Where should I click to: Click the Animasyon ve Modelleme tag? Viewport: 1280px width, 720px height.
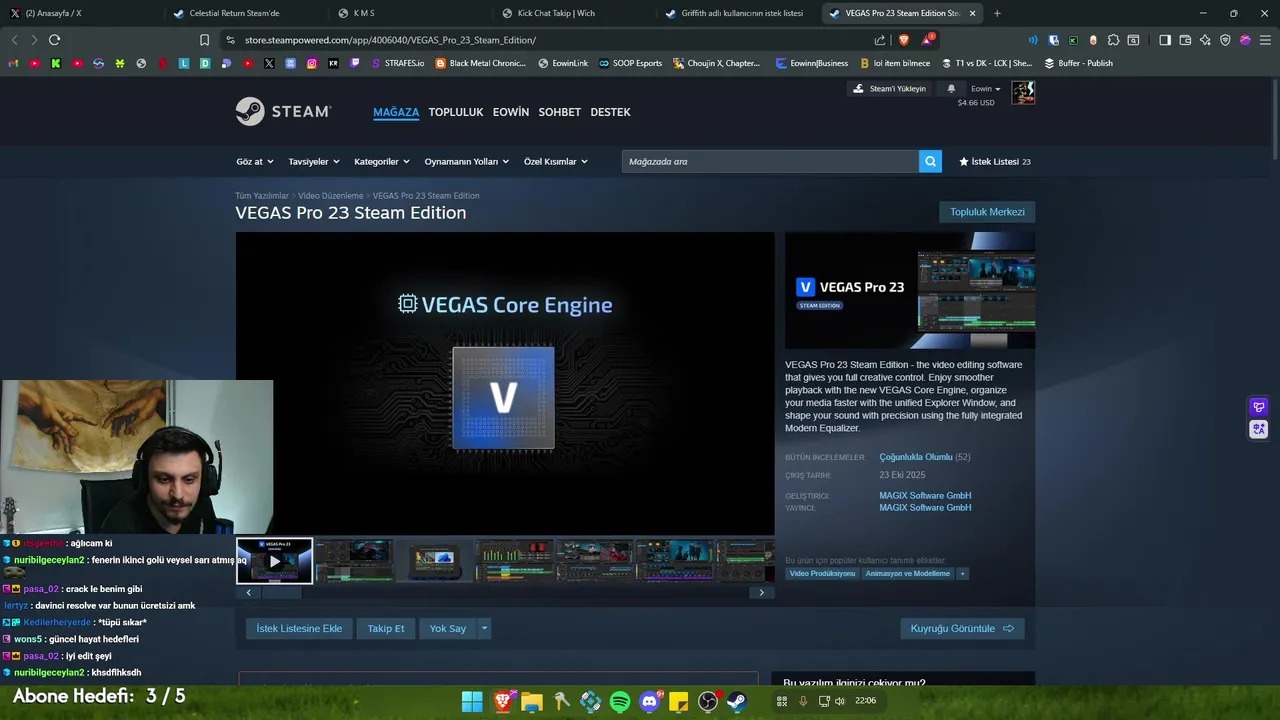point(908,574)
